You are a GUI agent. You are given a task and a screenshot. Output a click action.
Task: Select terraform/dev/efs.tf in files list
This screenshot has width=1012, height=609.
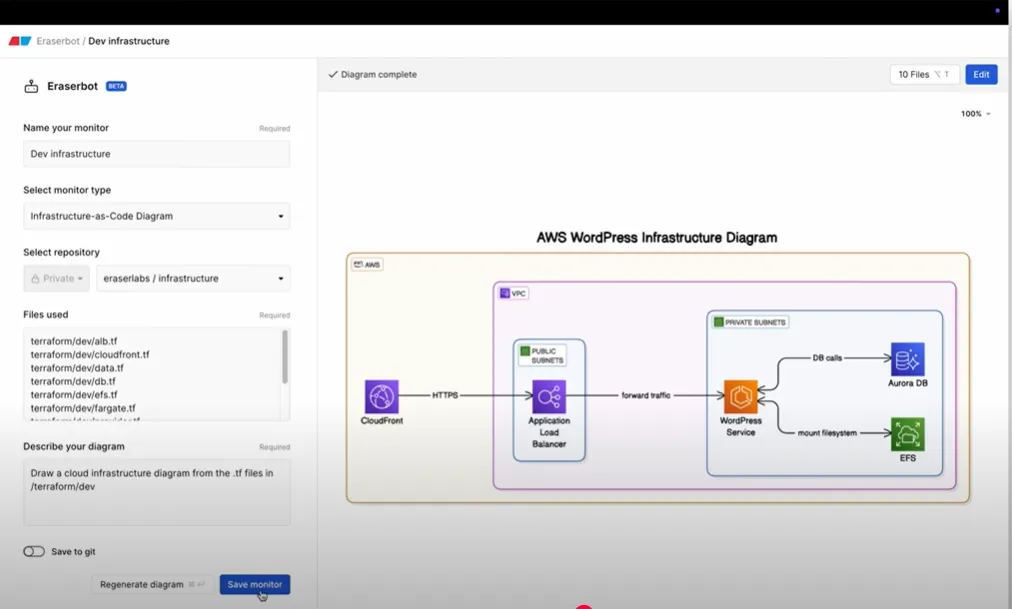(x=74, y=395)
